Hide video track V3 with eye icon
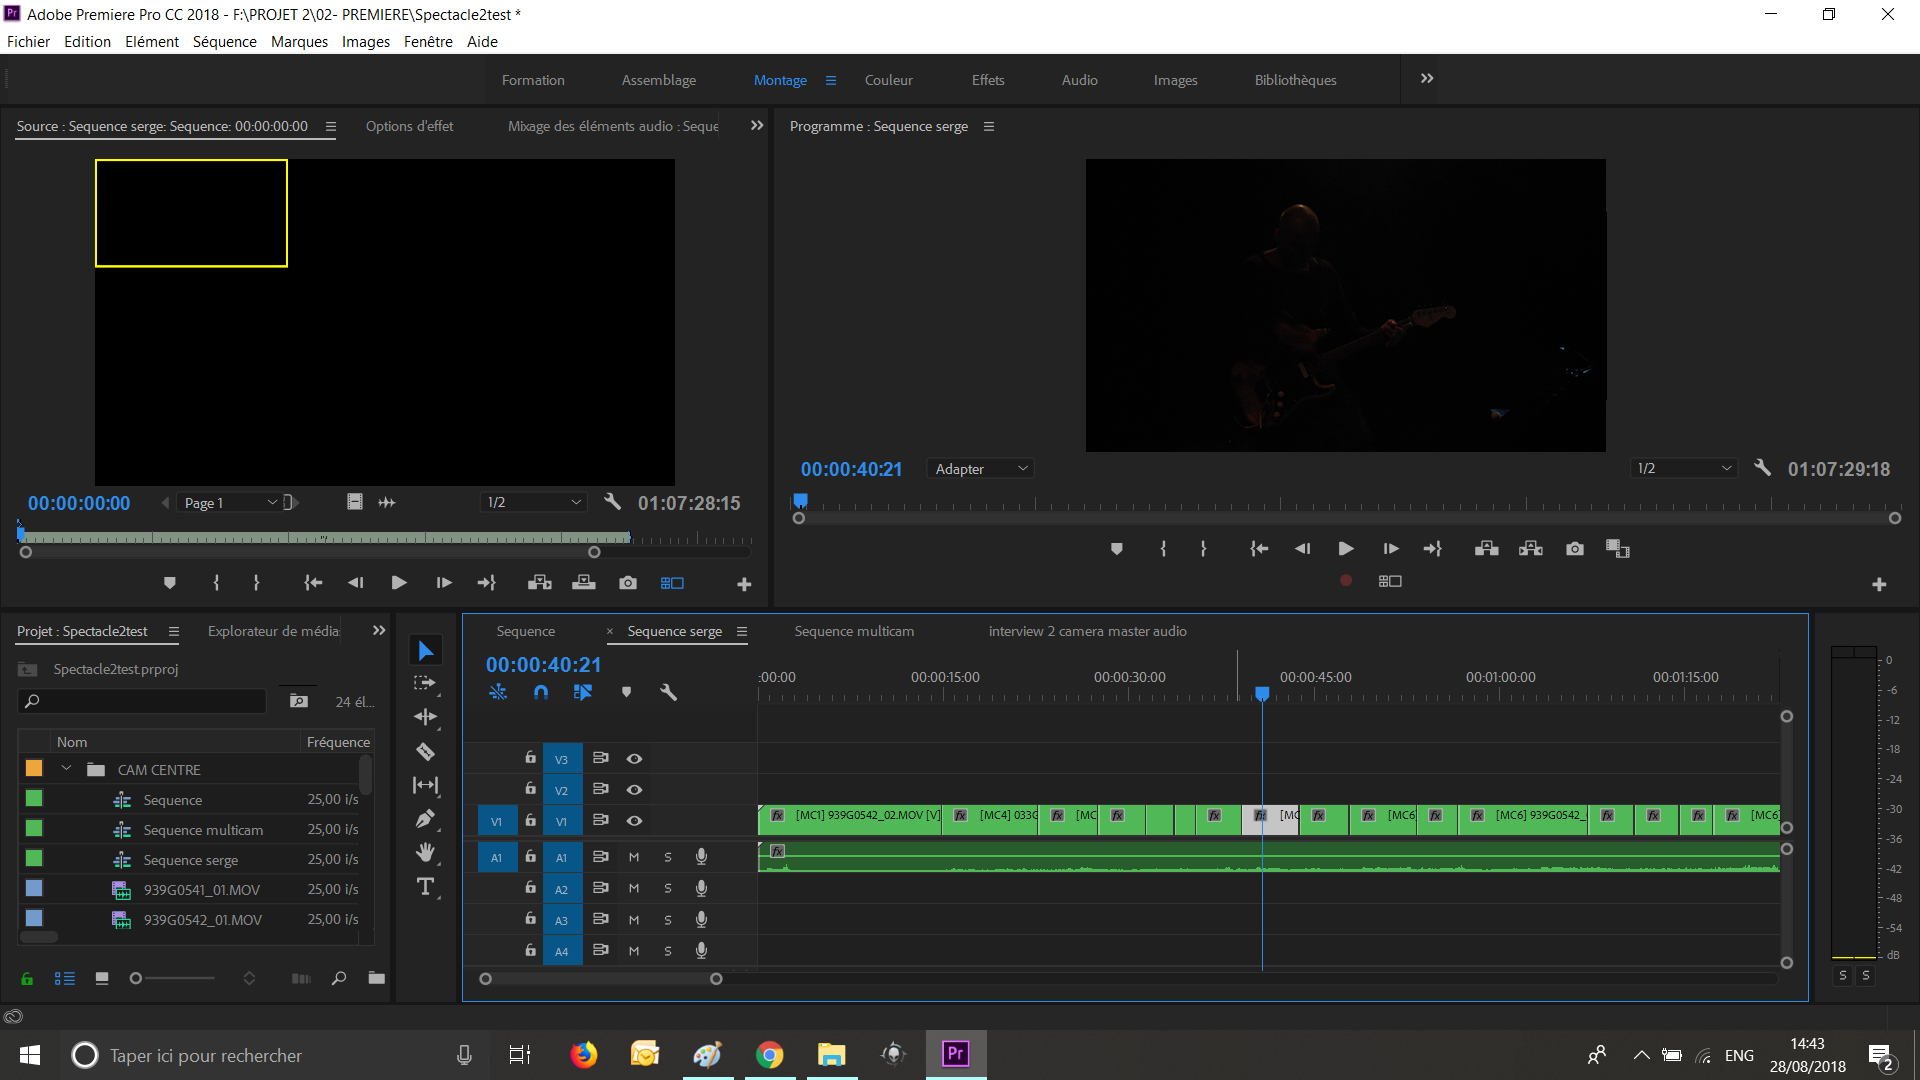This screenshot has width=1920, height=1080. point(634,759)
